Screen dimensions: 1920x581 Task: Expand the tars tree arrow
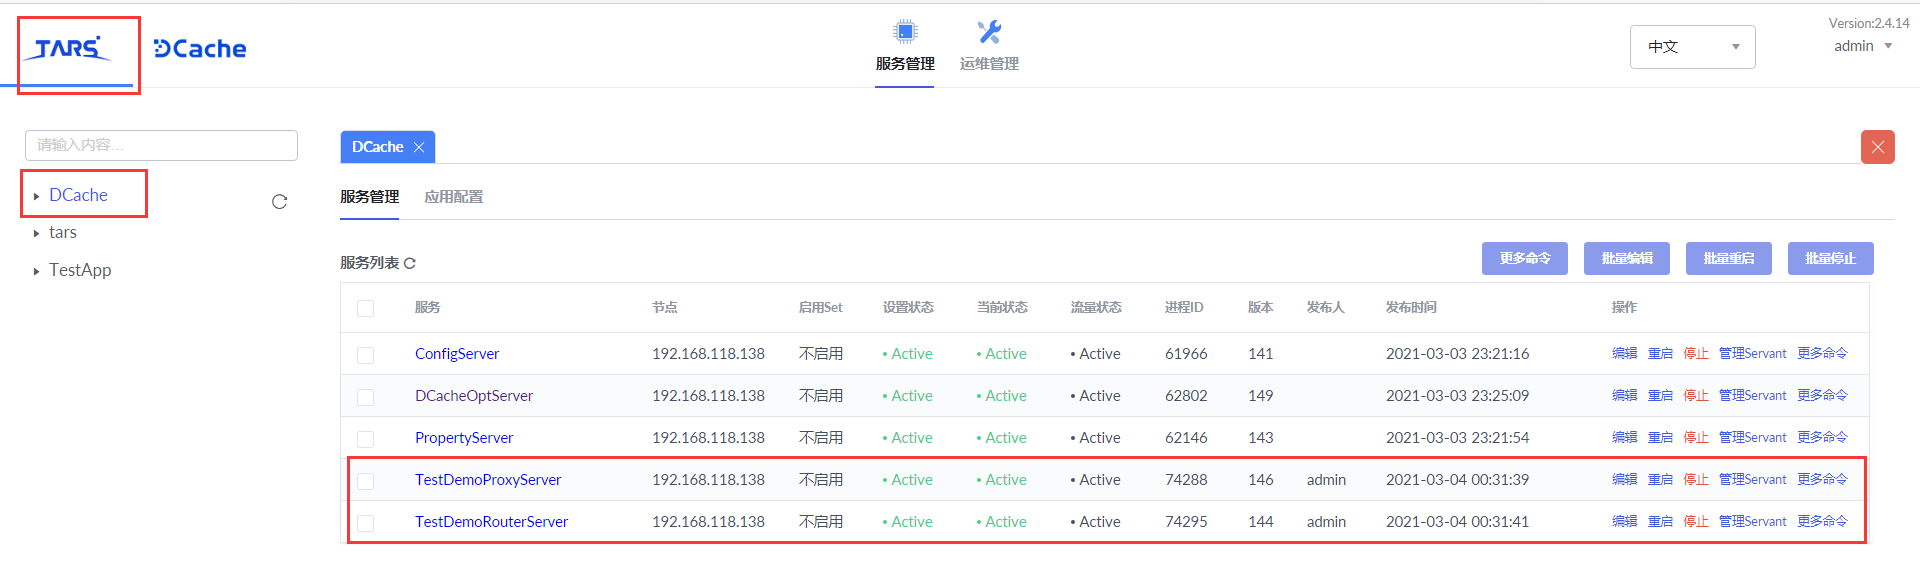point(36,233)
